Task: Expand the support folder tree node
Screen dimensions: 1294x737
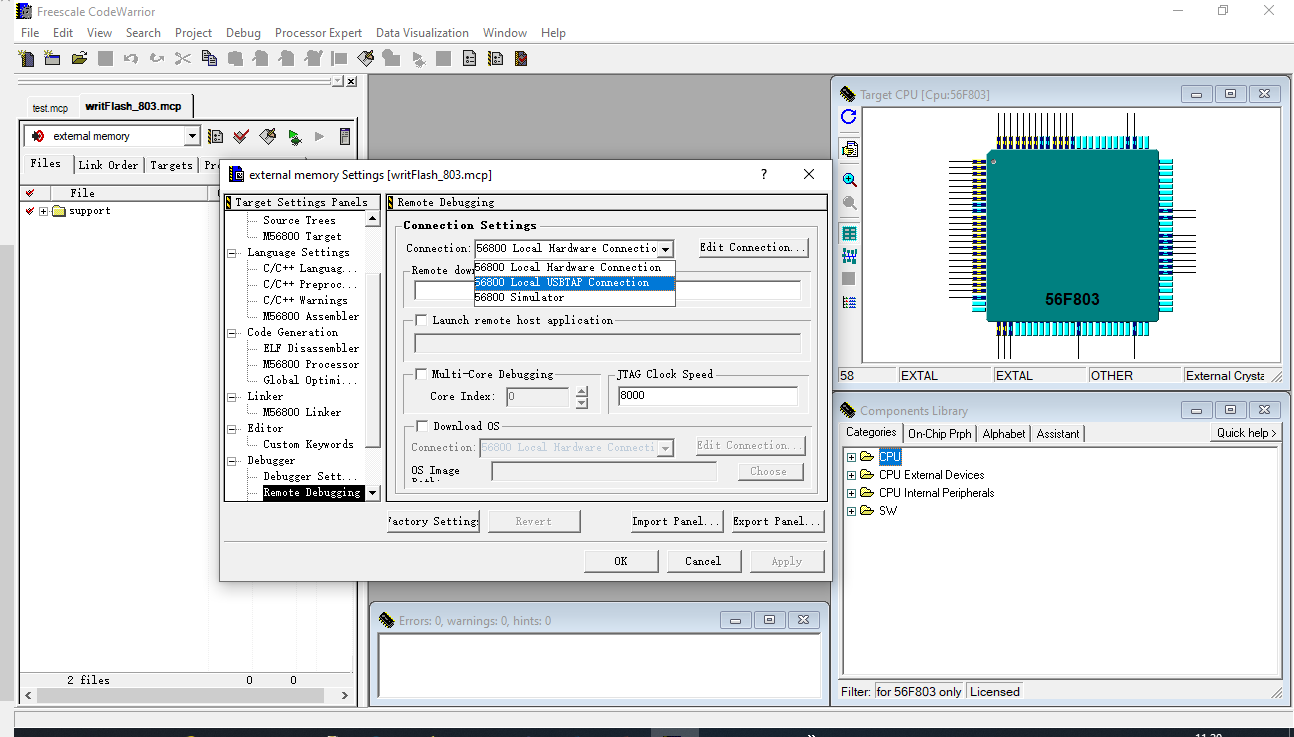Action: click(x=44, y=211)
